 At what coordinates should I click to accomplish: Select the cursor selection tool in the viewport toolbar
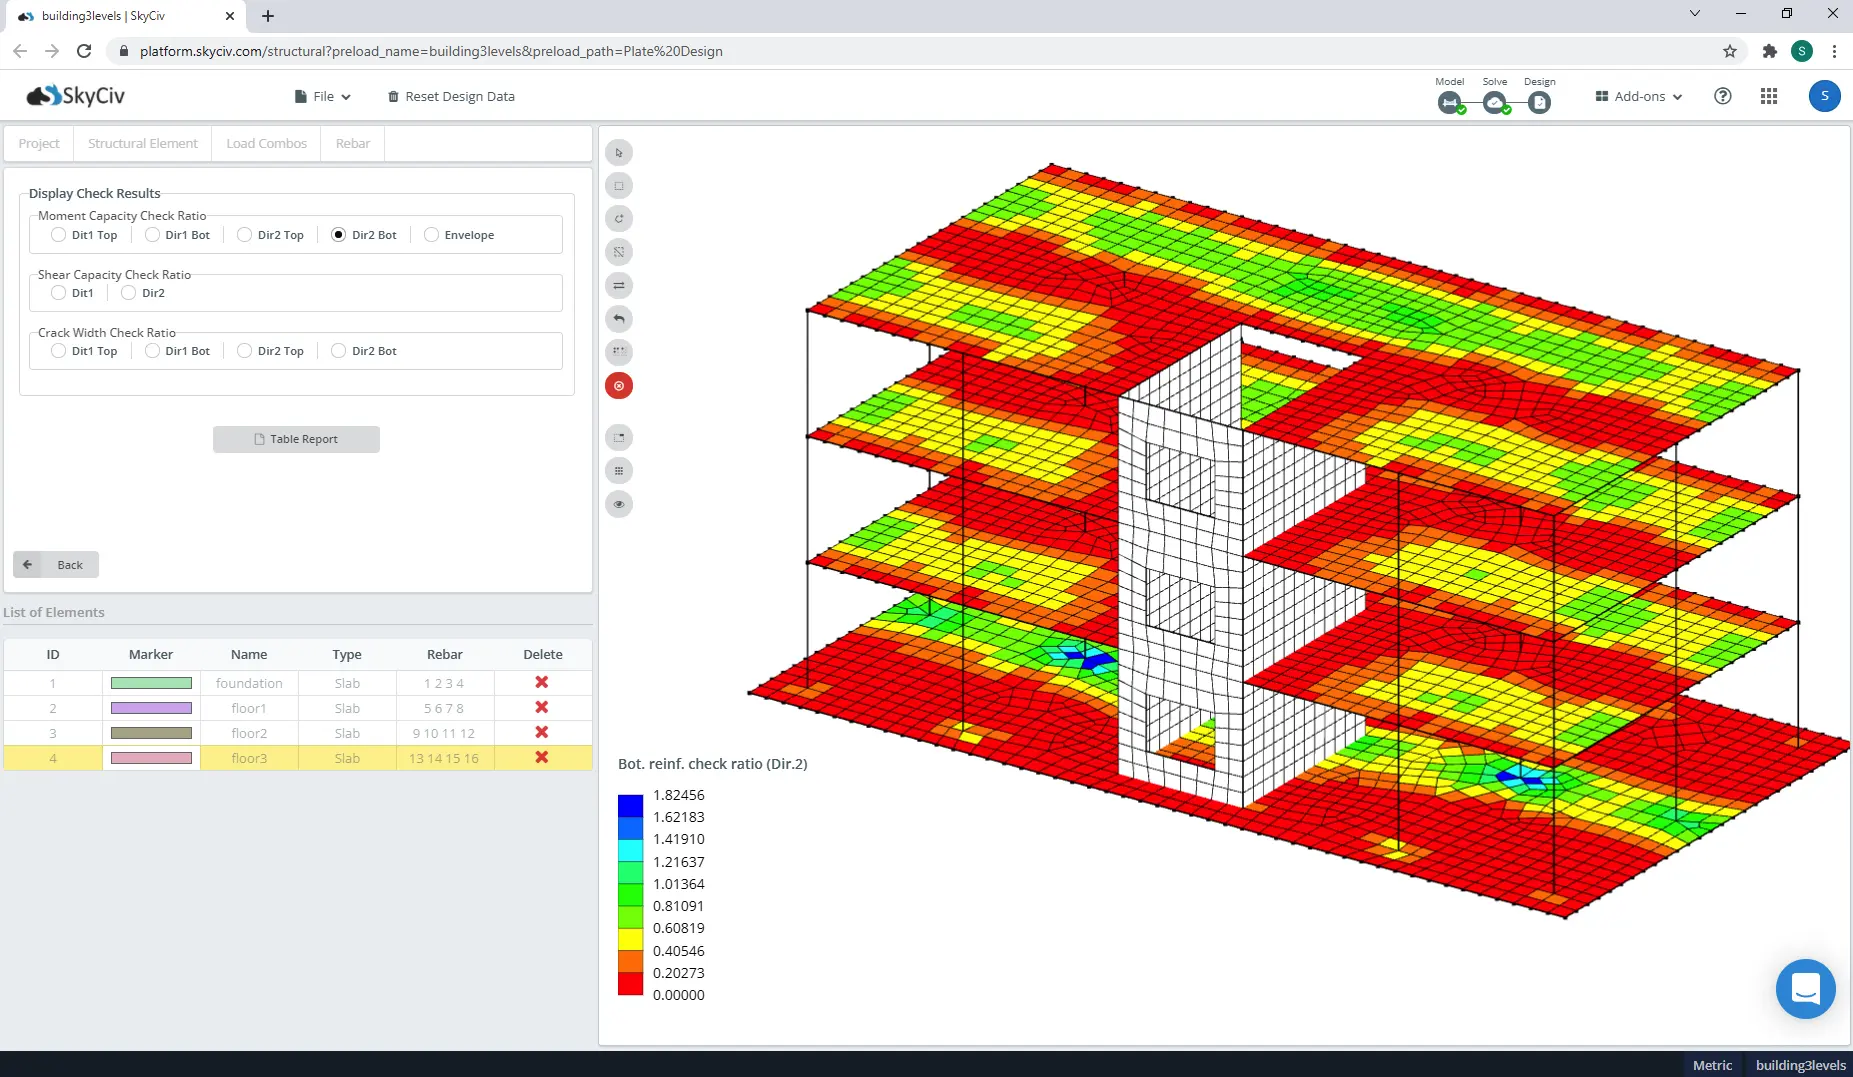point(619,152)
